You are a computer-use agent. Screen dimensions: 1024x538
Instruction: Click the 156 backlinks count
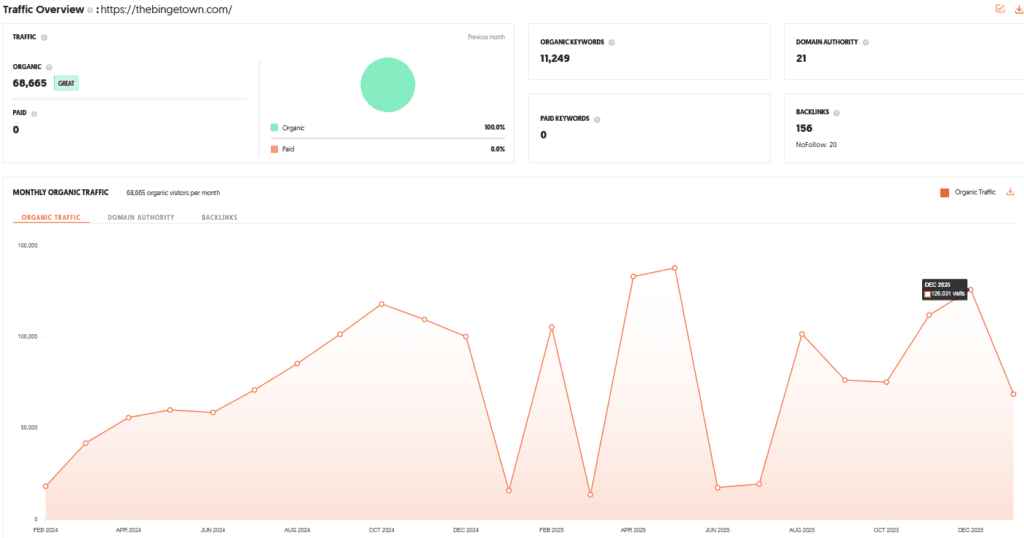804,128
